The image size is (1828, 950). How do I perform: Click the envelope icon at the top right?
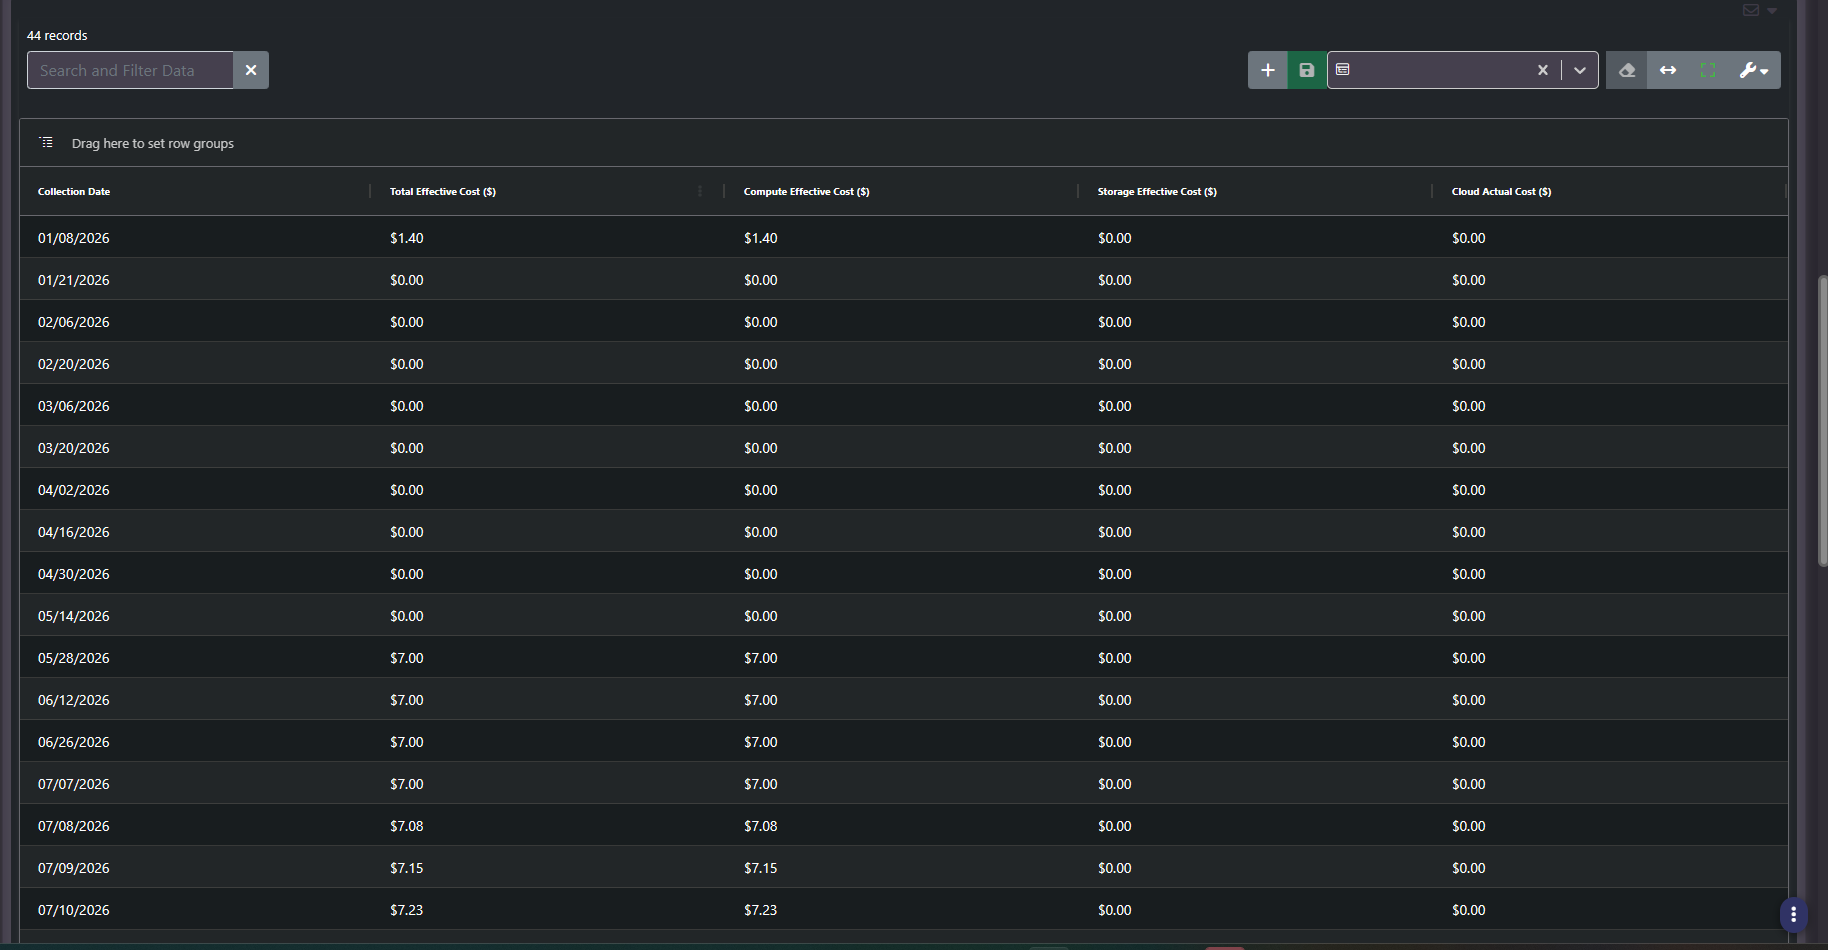pos(1751,10)
